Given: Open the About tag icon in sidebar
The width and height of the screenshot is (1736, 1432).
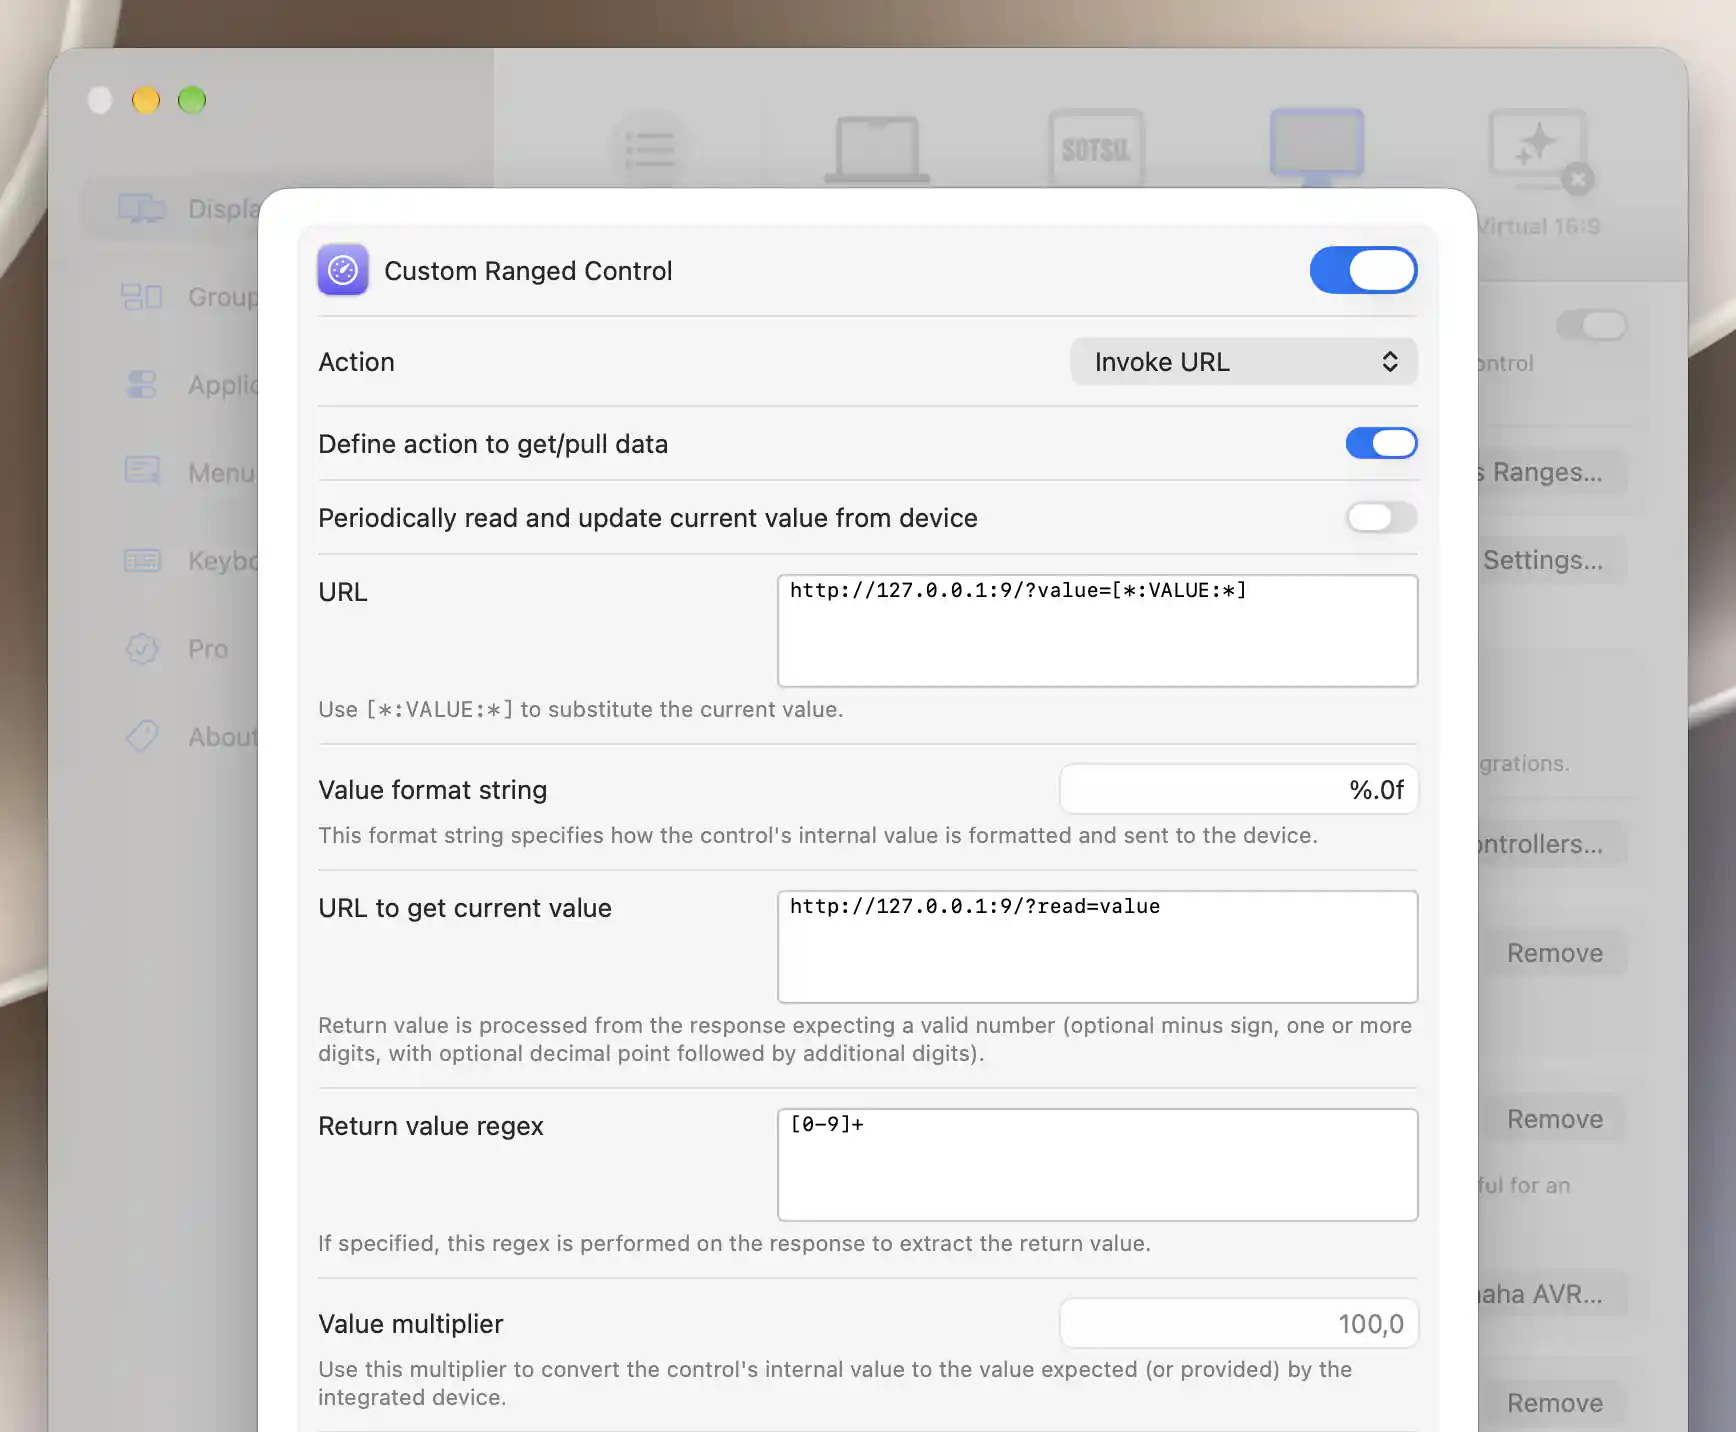Looking at the screenshot, I should (x=142, y=737).
